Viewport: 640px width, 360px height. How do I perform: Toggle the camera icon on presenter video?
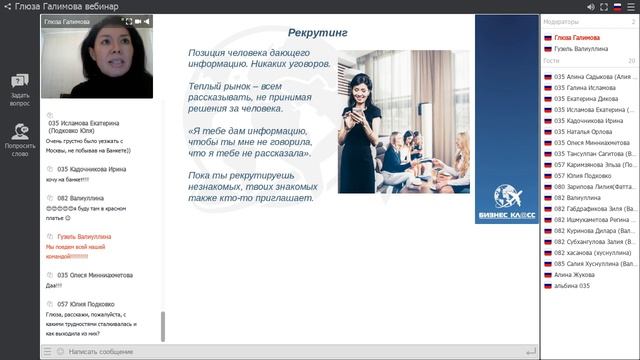pos(138,22)
